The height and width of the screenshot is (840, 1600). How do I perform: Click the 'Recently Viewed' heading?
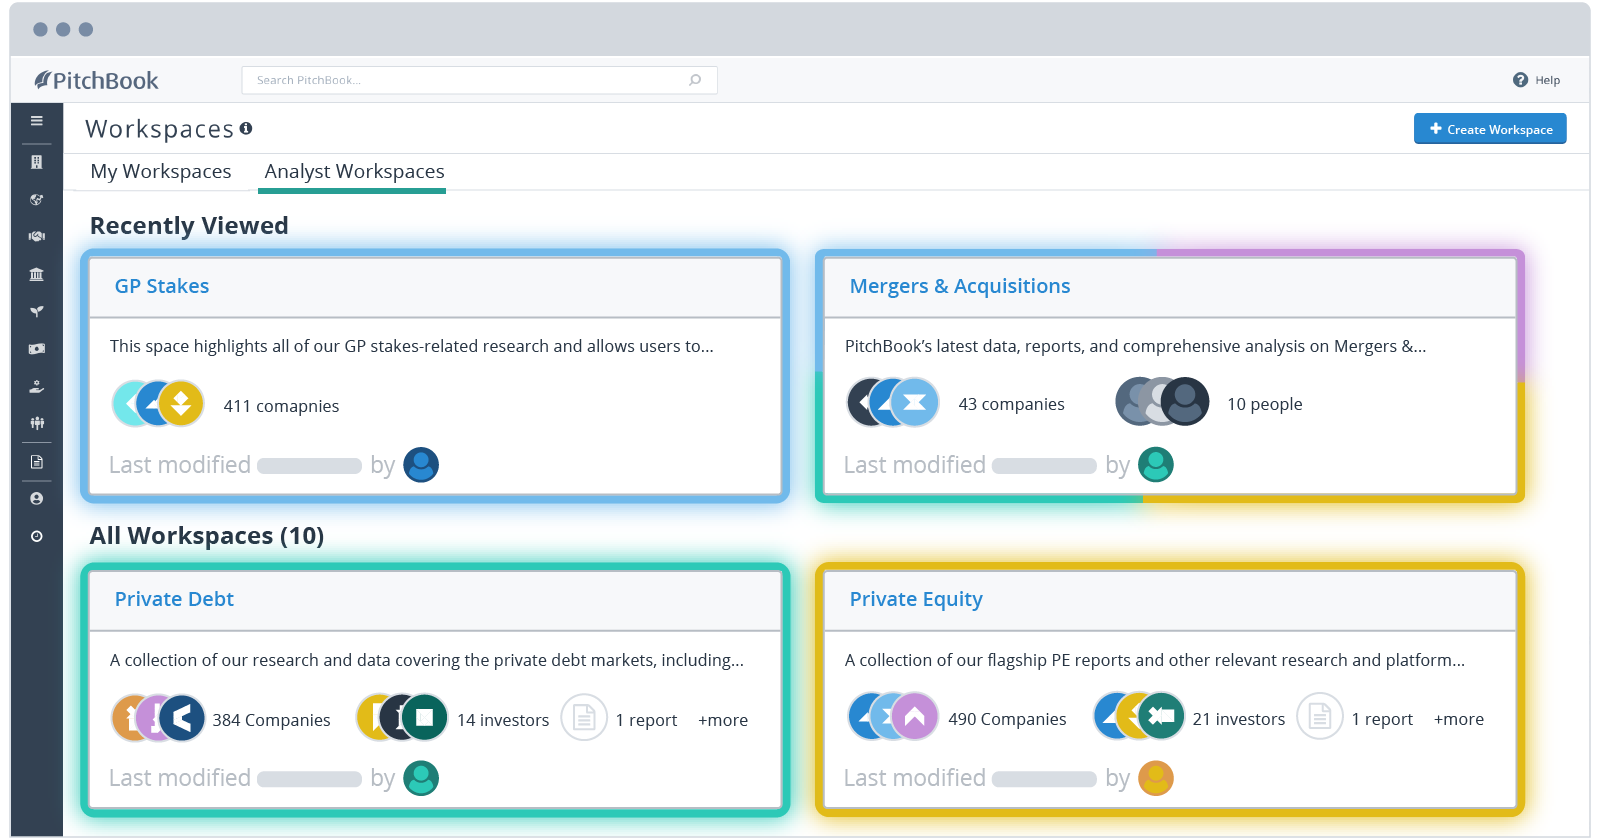[189, 226]
